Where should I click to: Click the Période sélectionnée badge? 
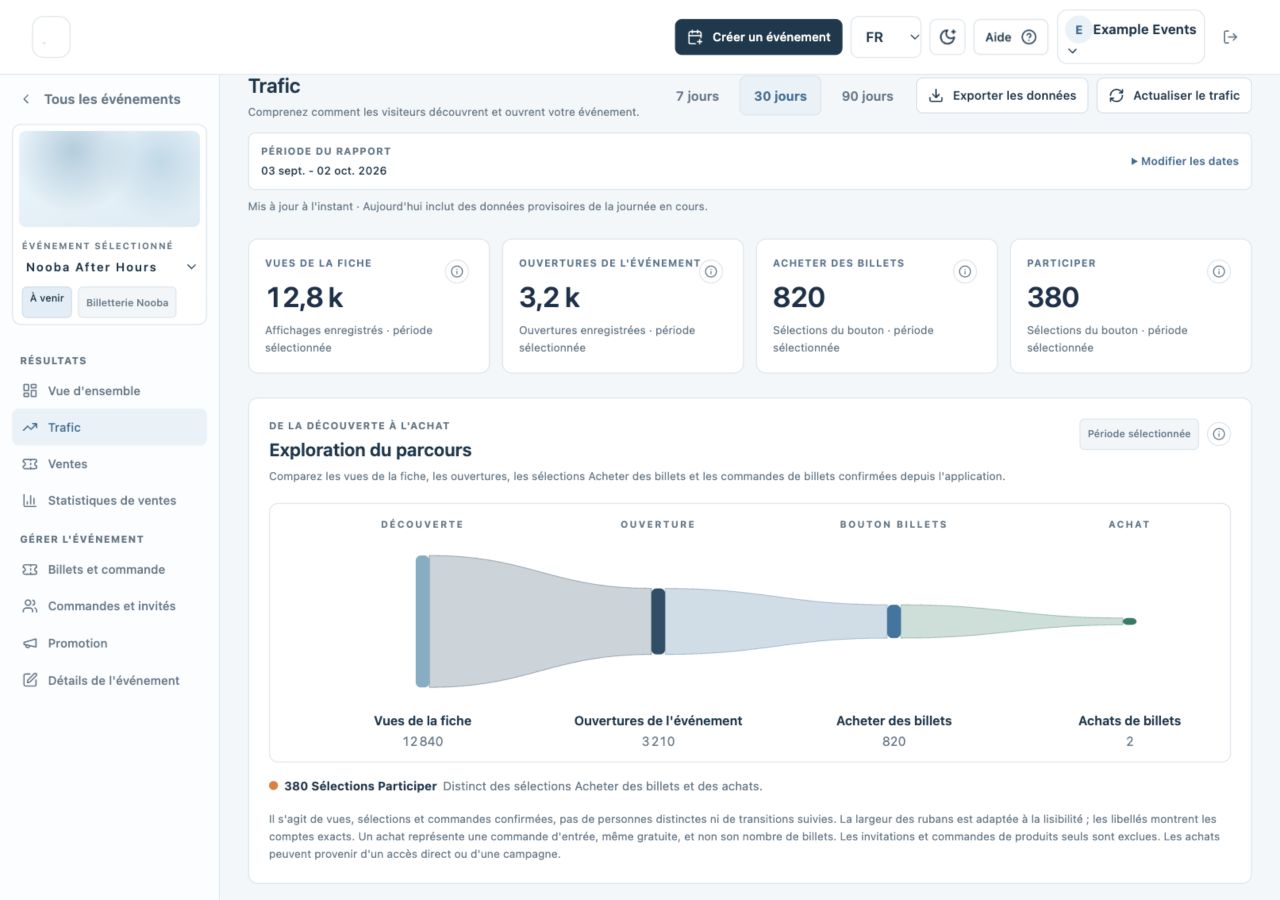1139,434
